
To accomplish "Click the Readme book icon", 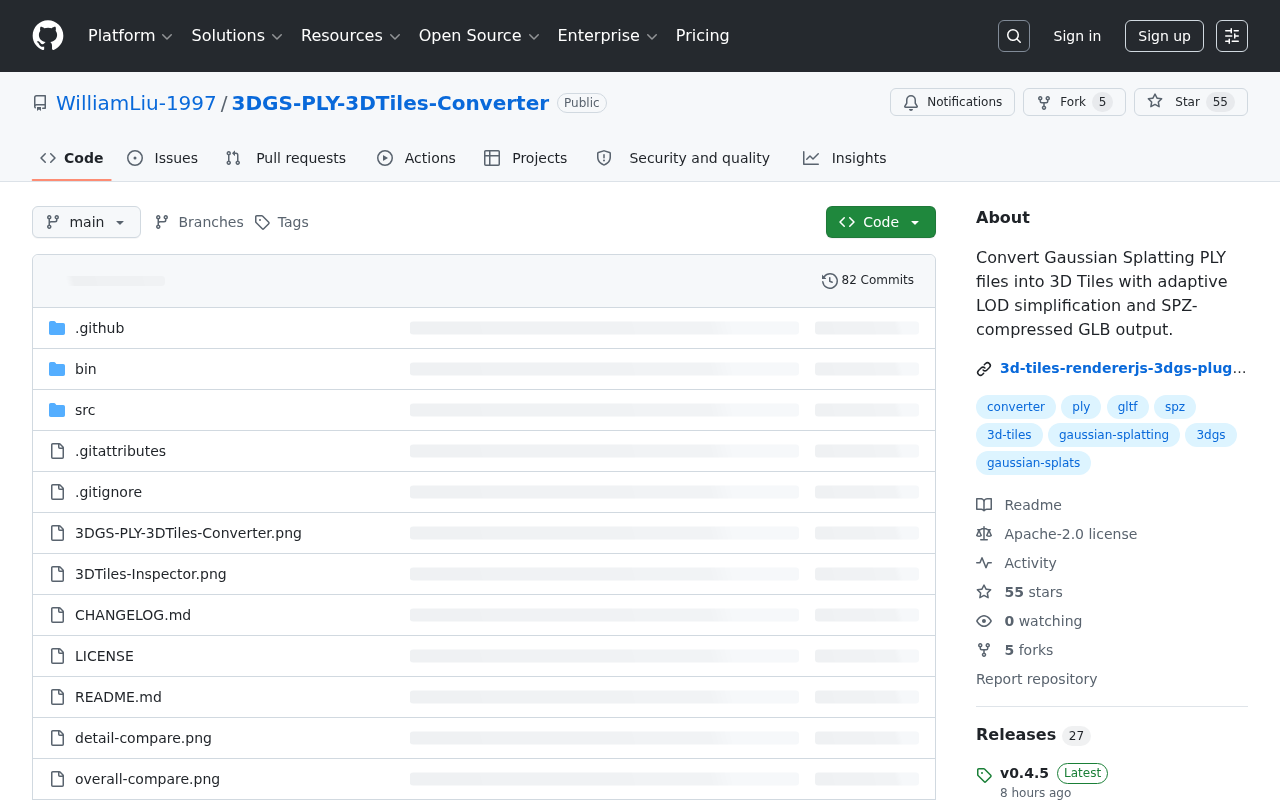I will 984,505.
